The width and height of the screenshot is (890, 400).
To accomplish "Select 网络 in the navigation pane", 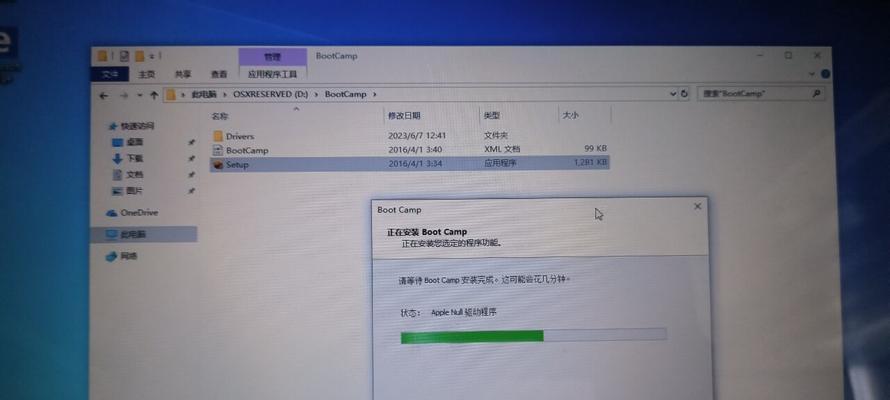I will tap(122, 256).
